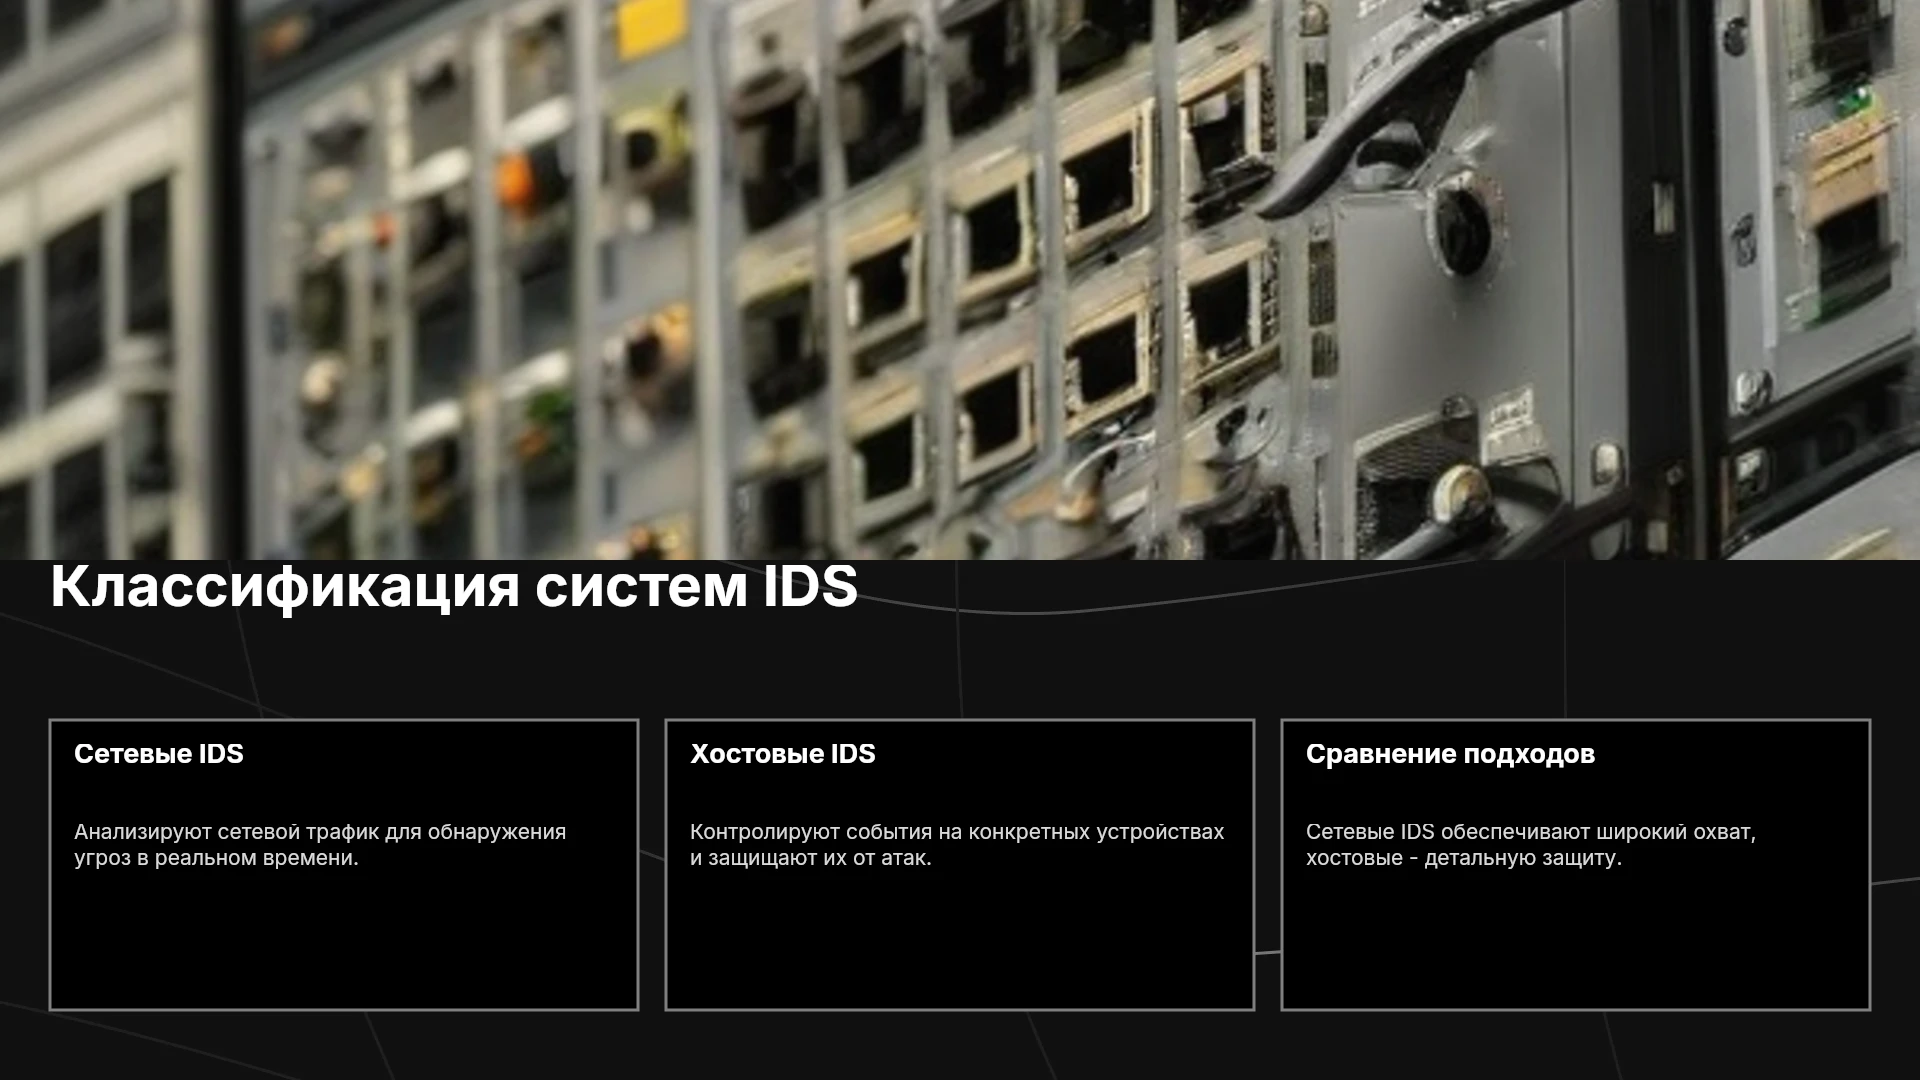Select the "Сравнение подходов" card heading
The height and width of the screenshot is (1080, 1920).
(x=1450, y=754)
